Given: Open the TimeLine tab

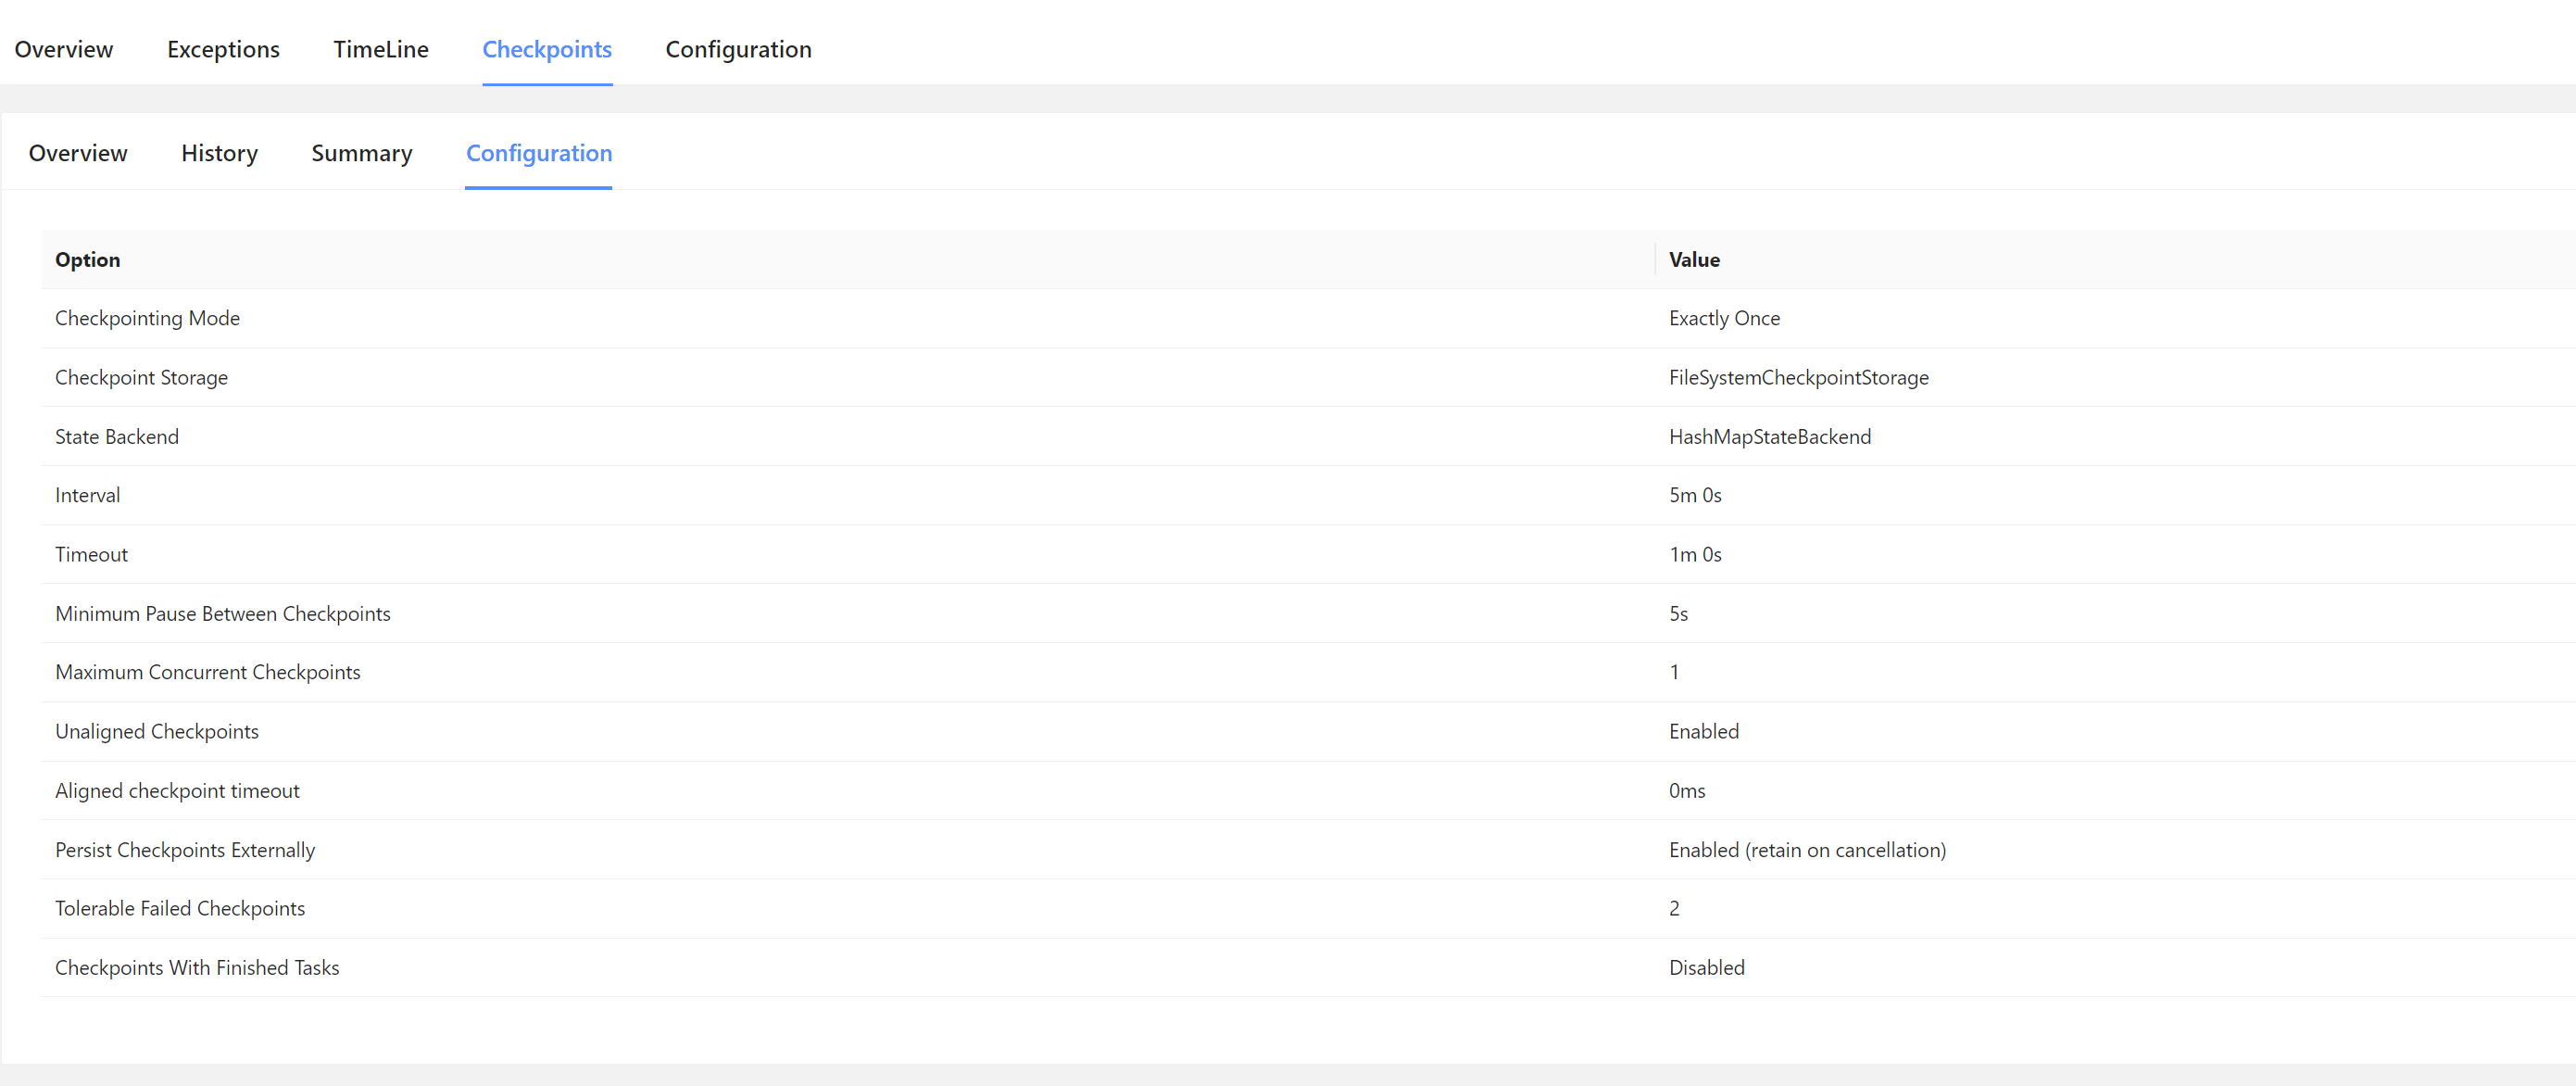Looking at the screenshot, I should [381, 49].
